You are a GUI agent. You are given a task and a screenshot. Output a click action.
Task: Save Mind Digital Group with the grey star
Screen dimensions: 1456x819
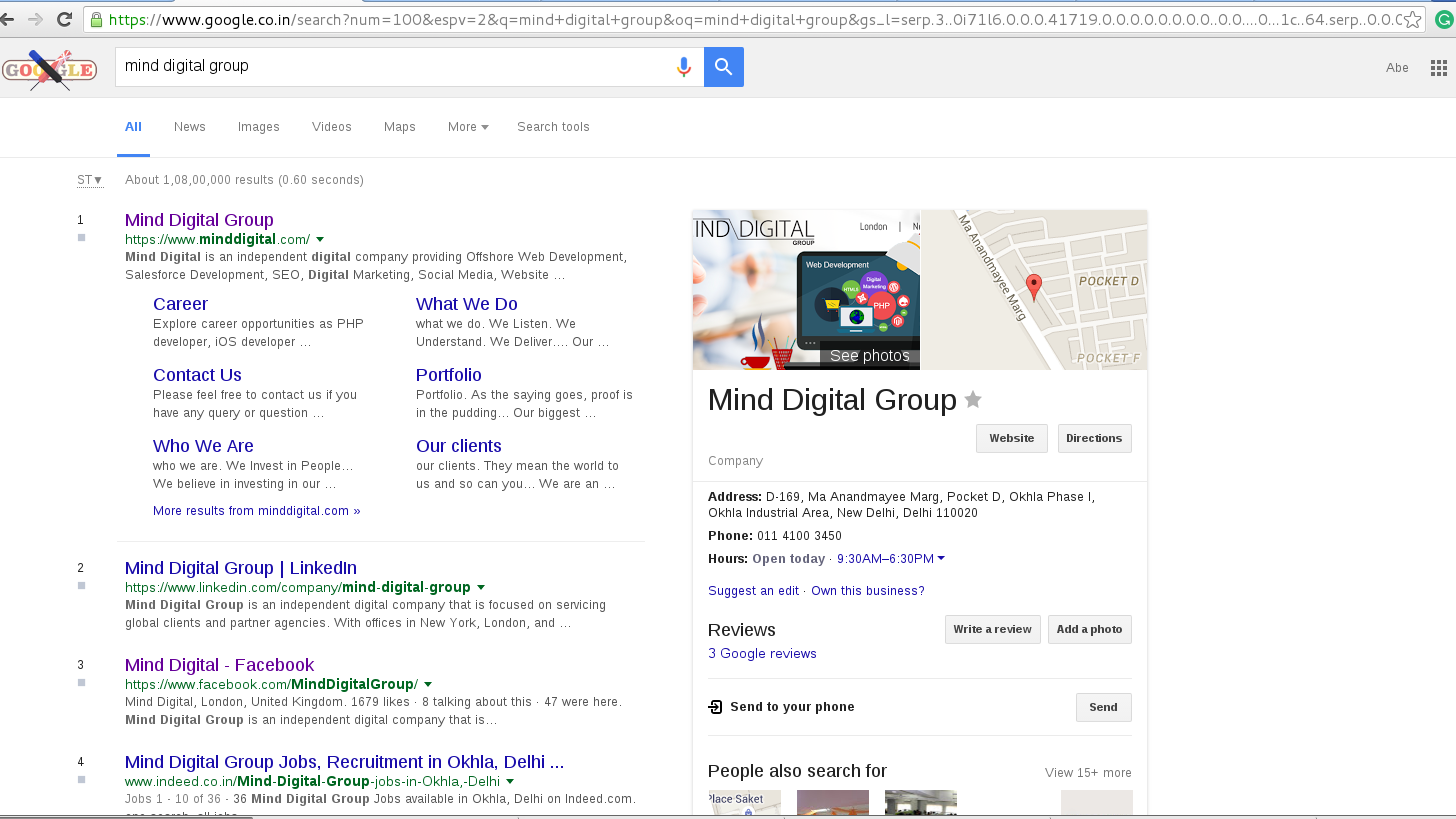(973, 400)
